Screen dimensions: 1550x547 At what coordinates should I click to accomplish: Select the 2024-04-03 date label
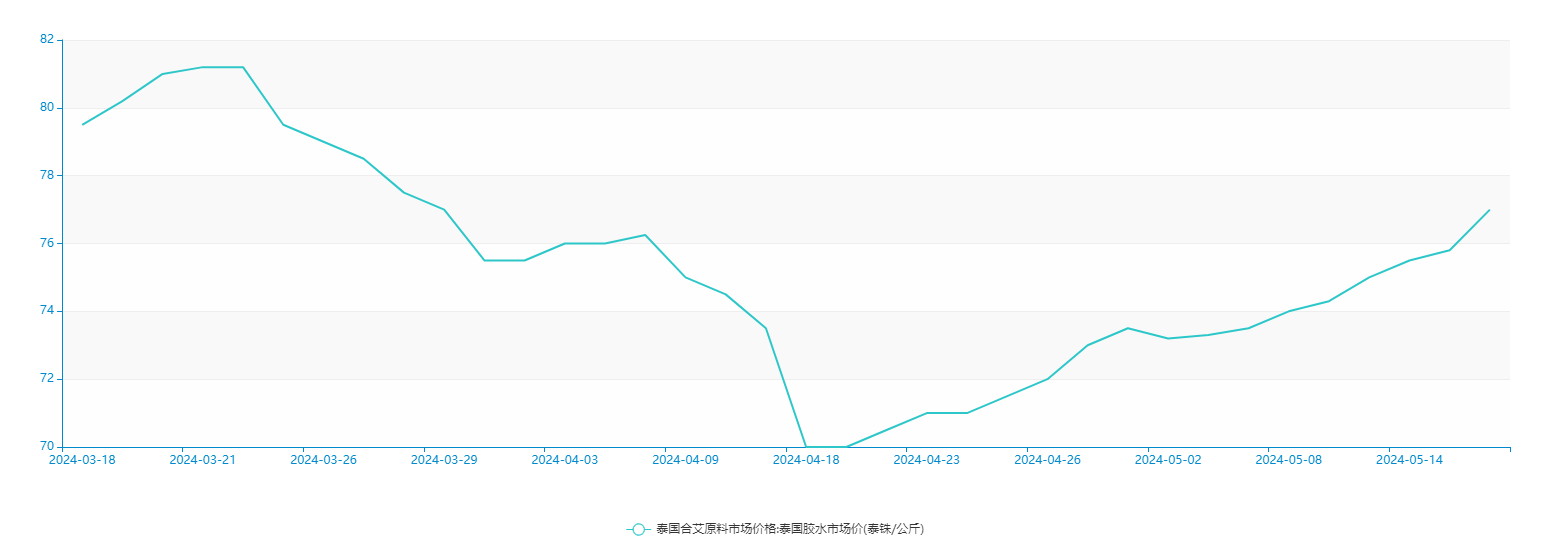pyautogui.click(x=564, y=460)
